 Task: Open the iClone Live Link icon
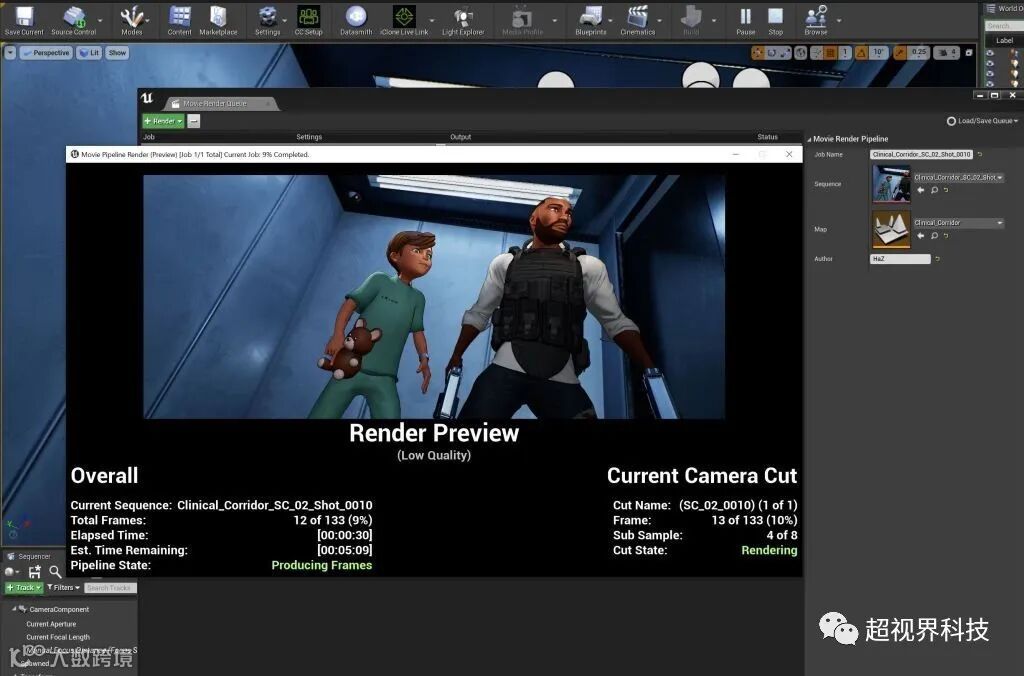[x=404, y=21]
